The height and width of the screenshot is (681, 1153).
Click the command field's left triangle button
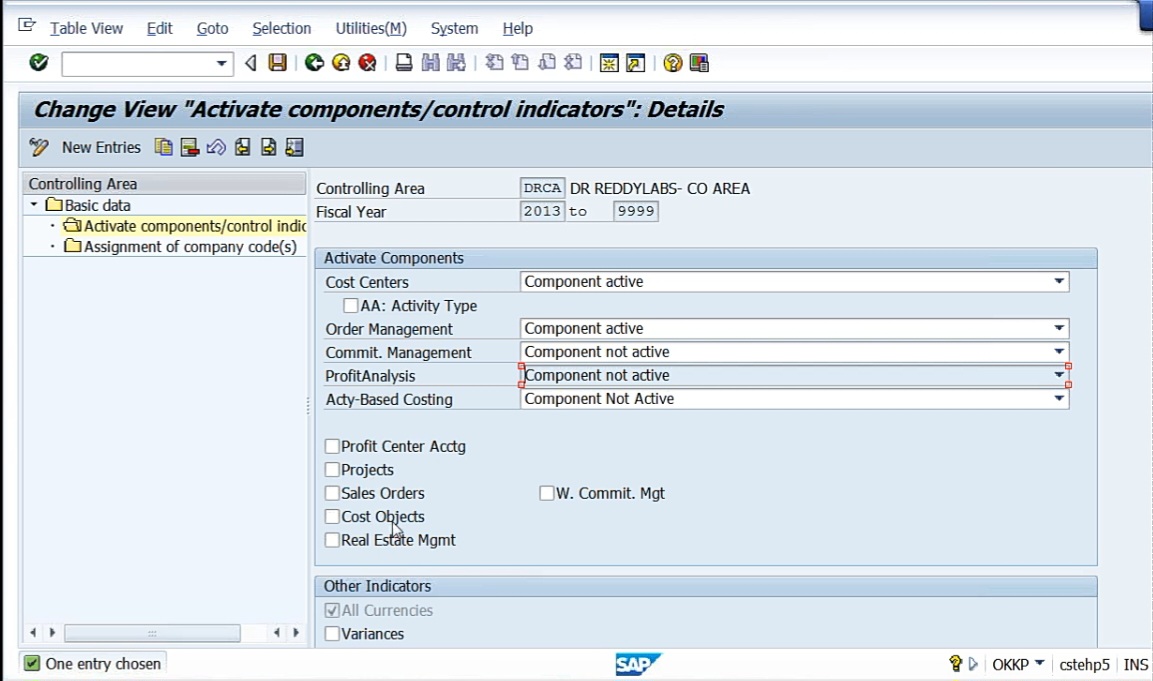[x=251, y=63]
